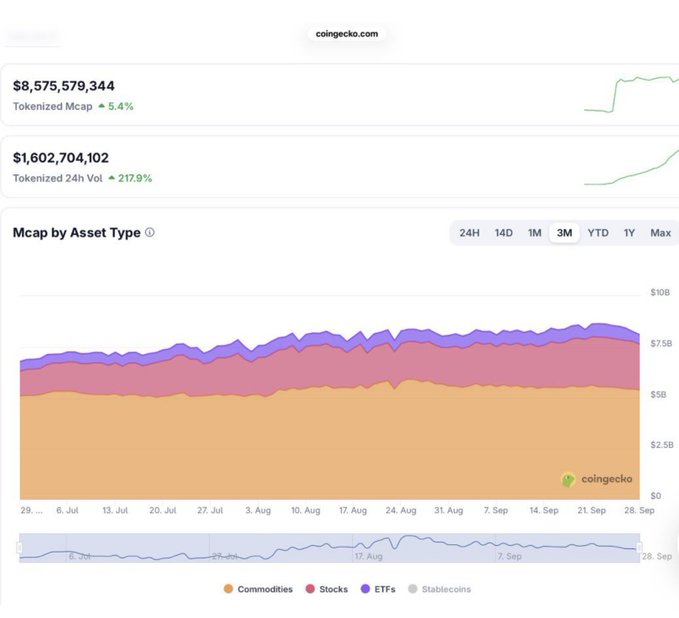
Task: Click the green up arrow beside 217.9%
Action: point(112,178)
